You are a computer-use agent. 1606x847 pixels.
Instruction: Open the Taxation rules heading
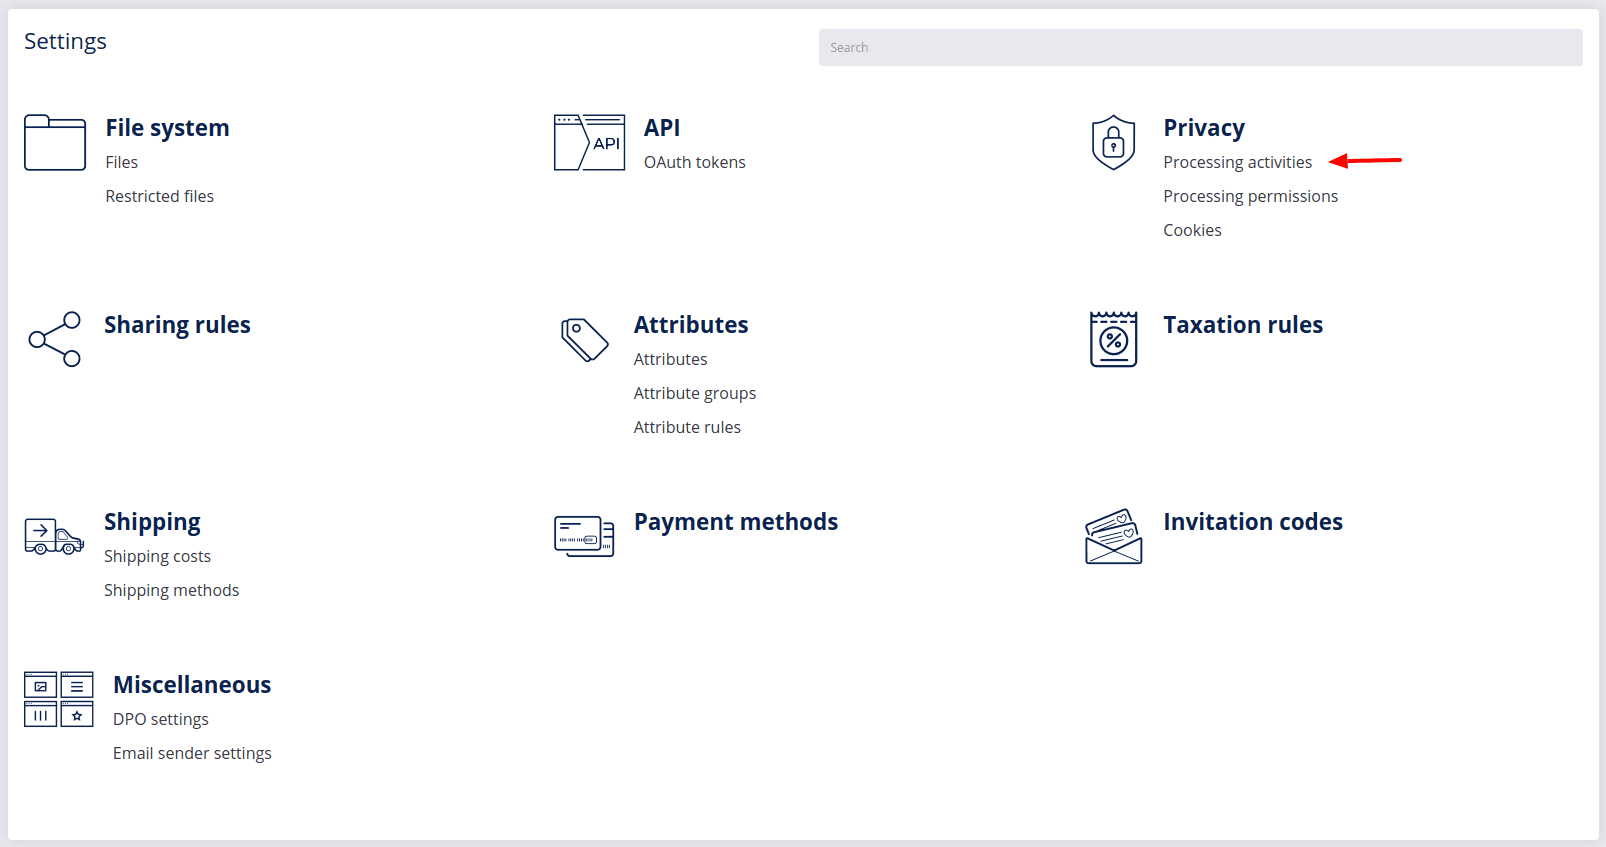(1243, 325)
